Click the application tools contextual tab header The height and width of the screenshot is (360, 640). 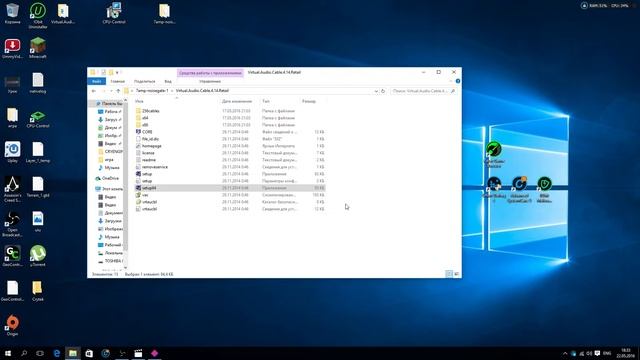[x=210, y=73]
